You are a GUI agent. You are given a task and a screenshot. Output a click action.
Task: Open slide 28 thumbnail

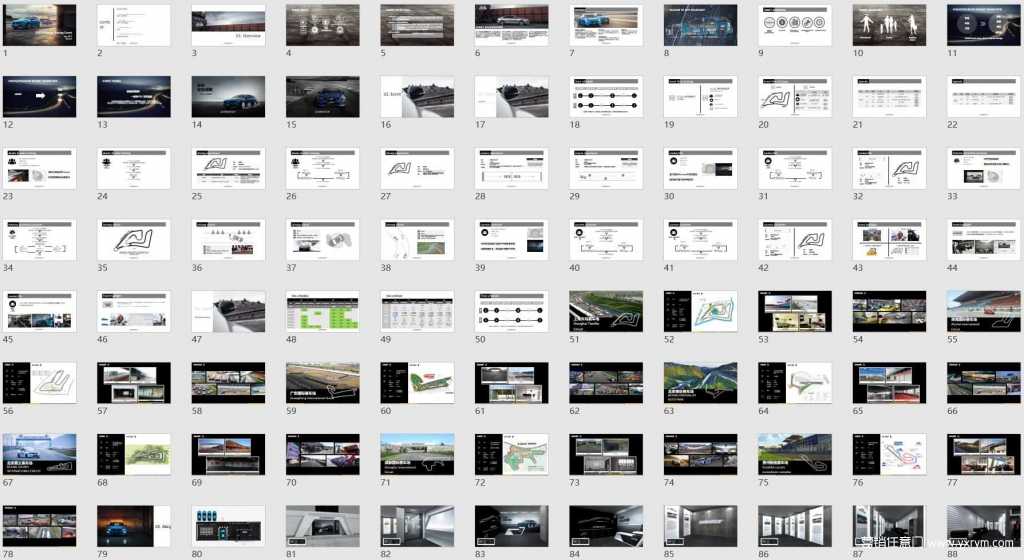click(x=512, y=169)
